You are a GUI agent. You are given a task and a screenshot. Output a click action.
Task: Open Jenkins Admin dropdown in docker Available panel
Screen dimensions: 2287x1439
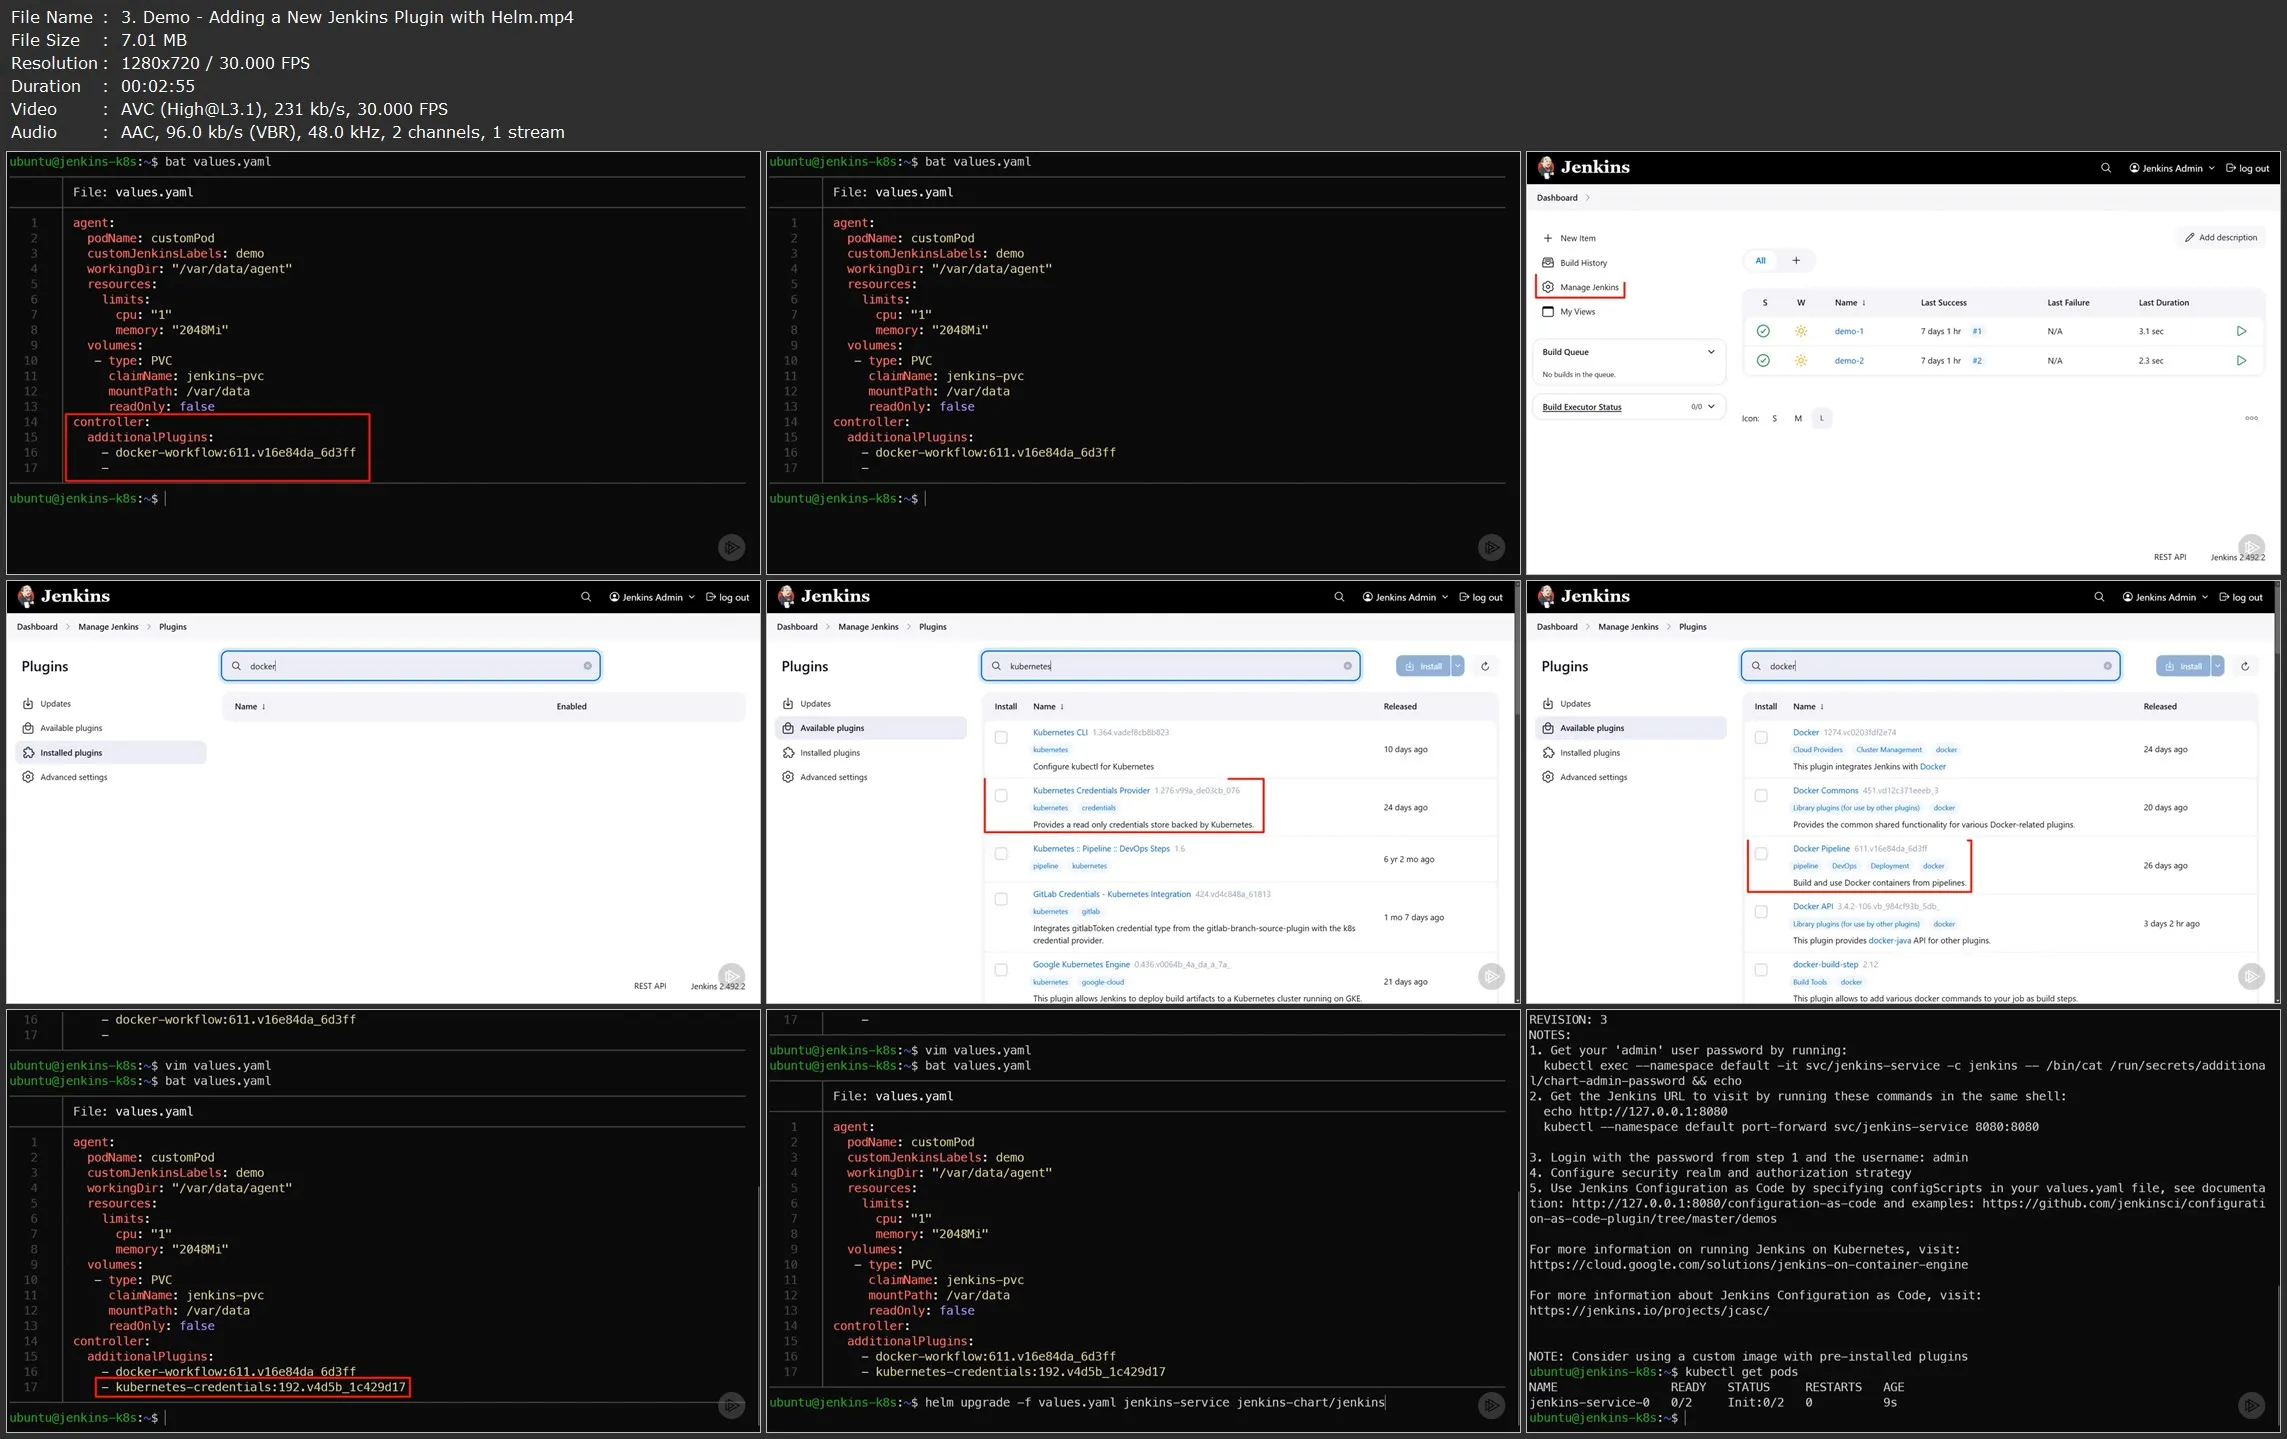(2164, 597)
